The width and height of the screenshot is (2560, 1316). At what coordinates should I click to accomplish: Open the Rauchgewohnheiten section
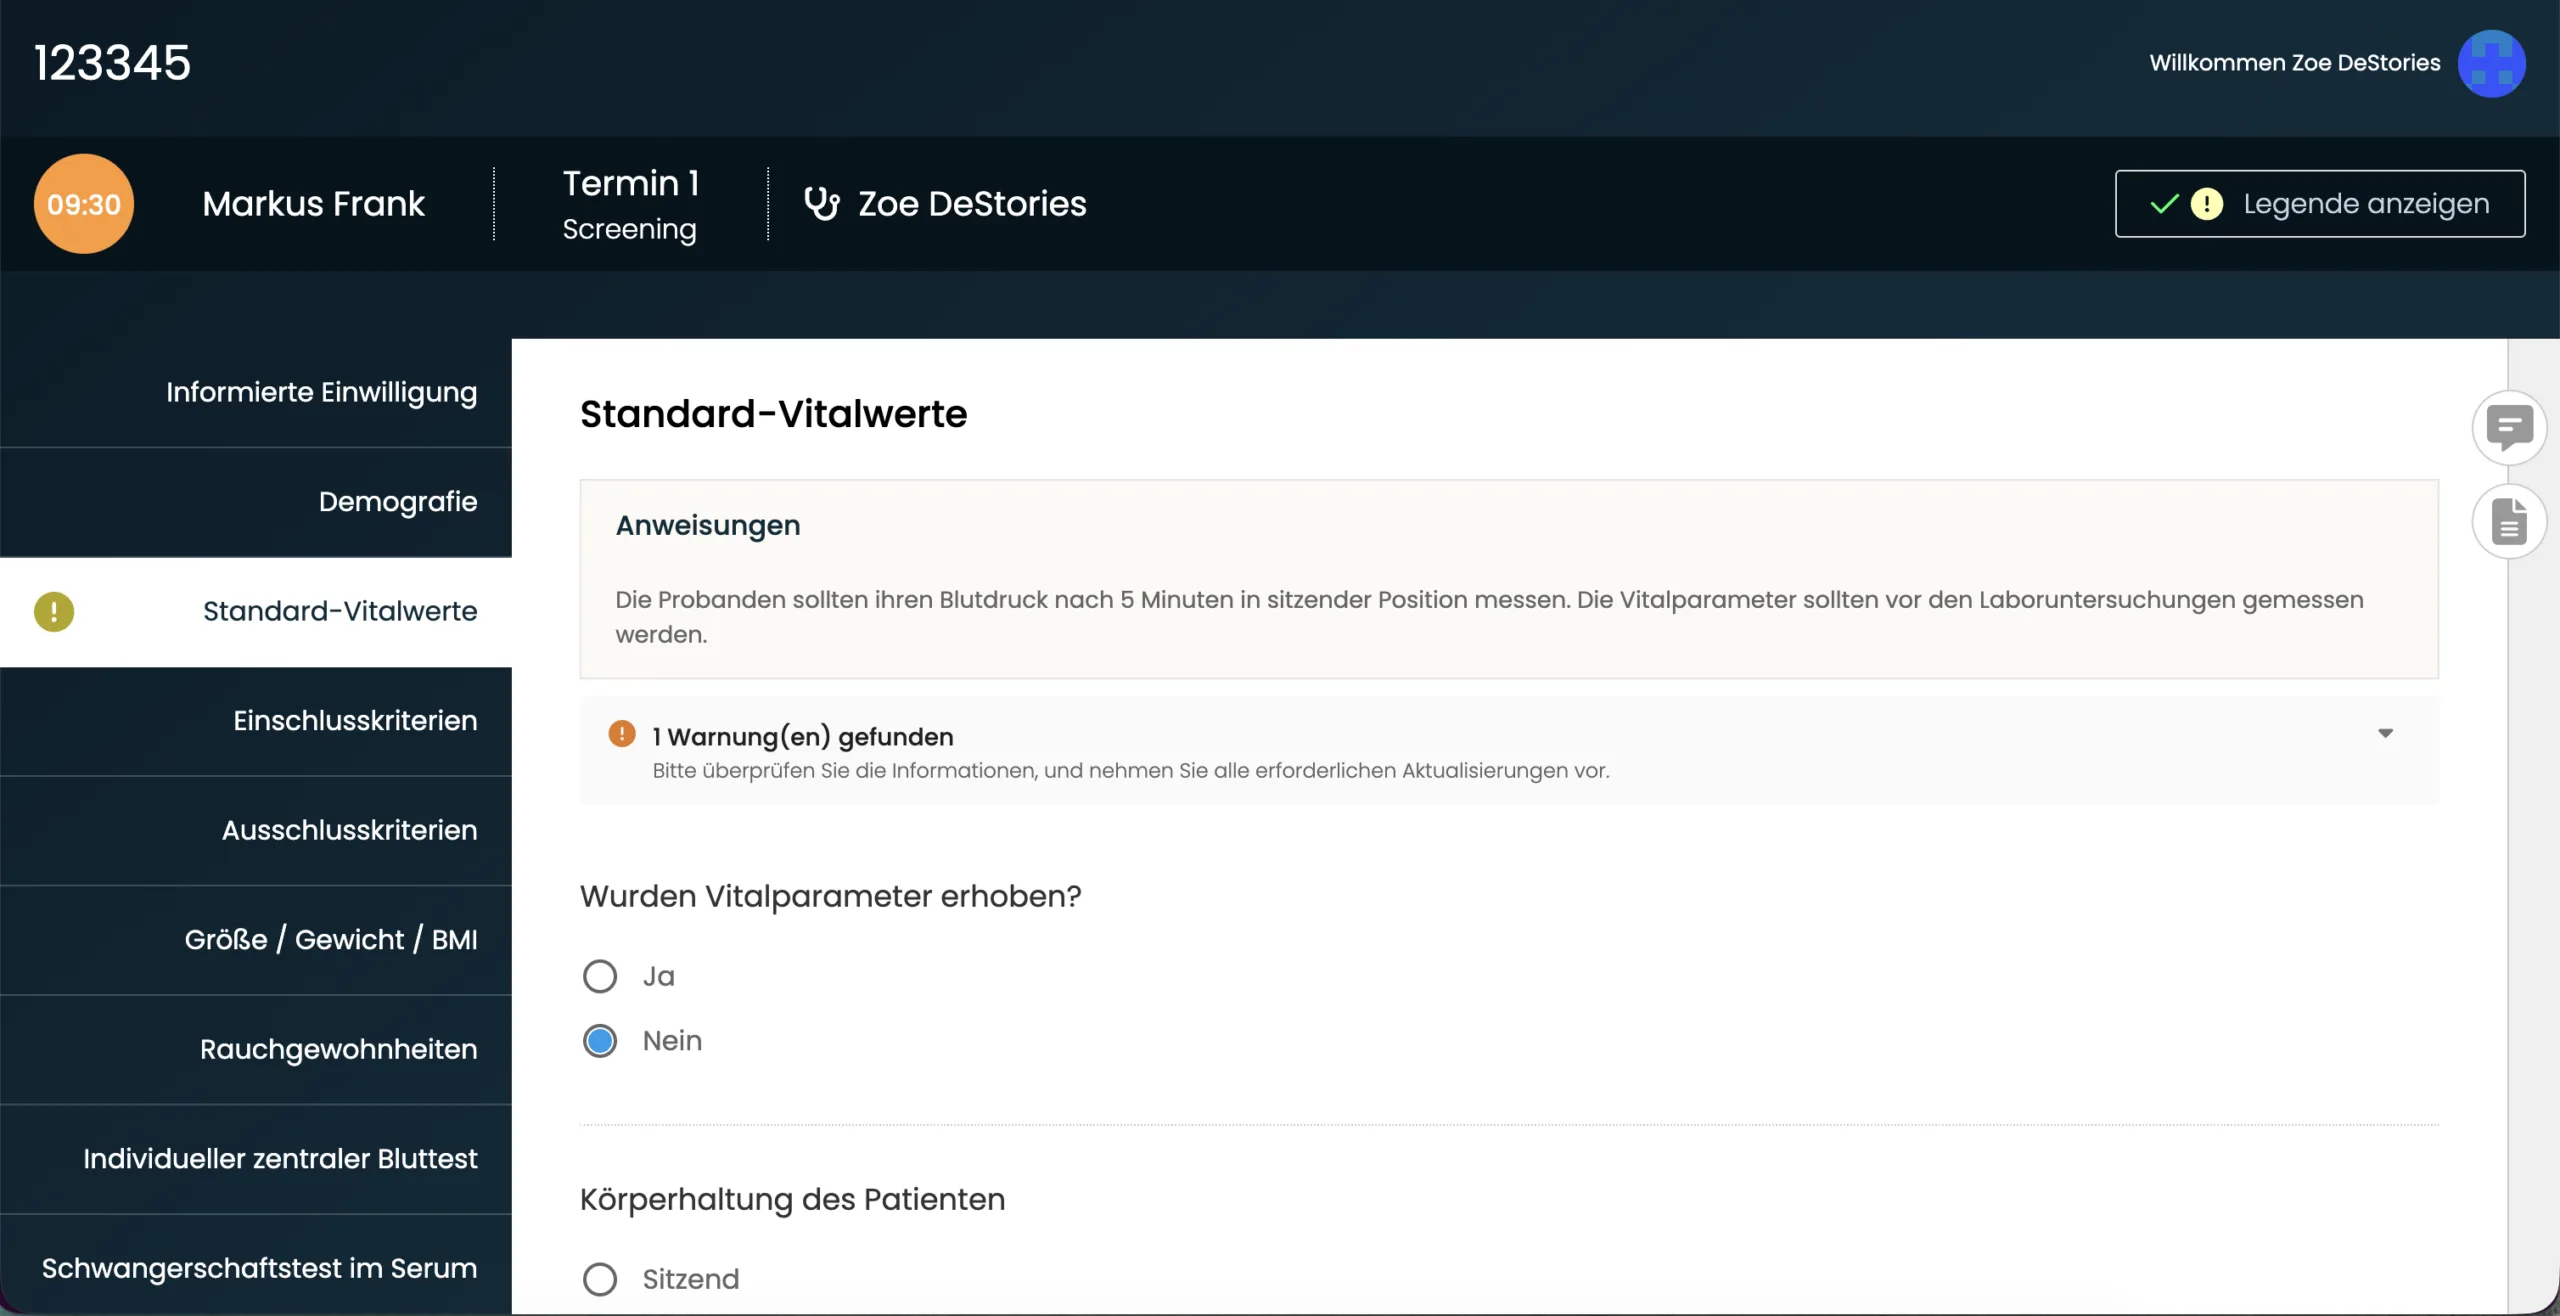click(x=338, y=1049)
